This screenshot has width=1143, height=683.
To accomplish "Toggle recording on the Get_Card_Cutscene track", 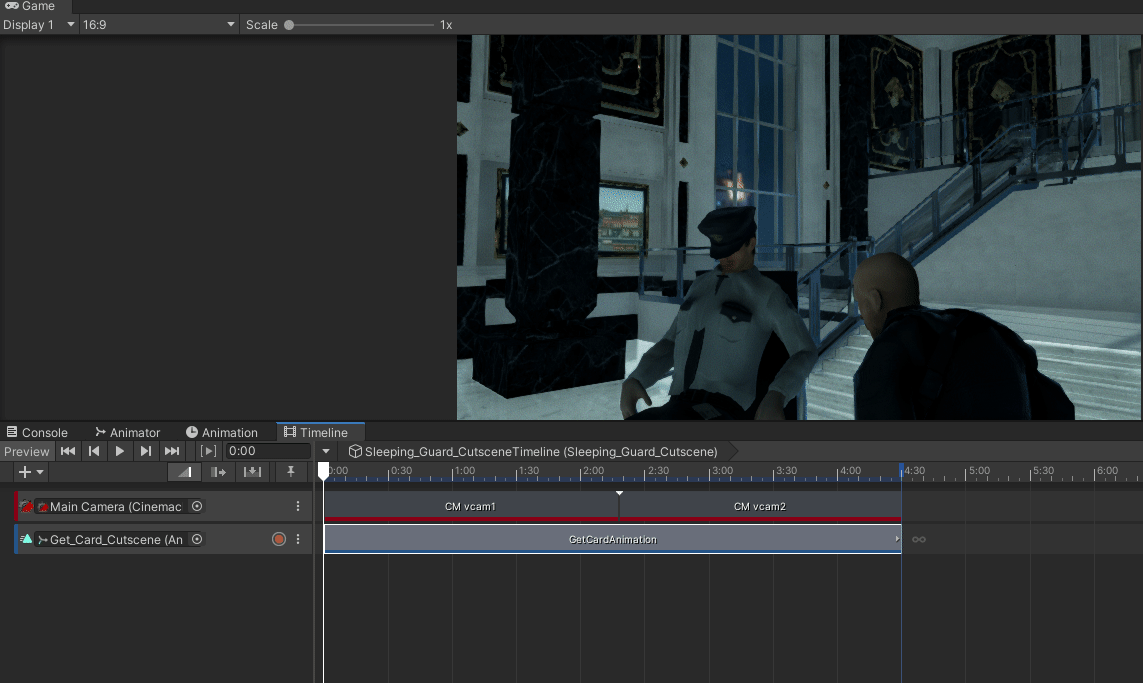I will pos(279,539).
